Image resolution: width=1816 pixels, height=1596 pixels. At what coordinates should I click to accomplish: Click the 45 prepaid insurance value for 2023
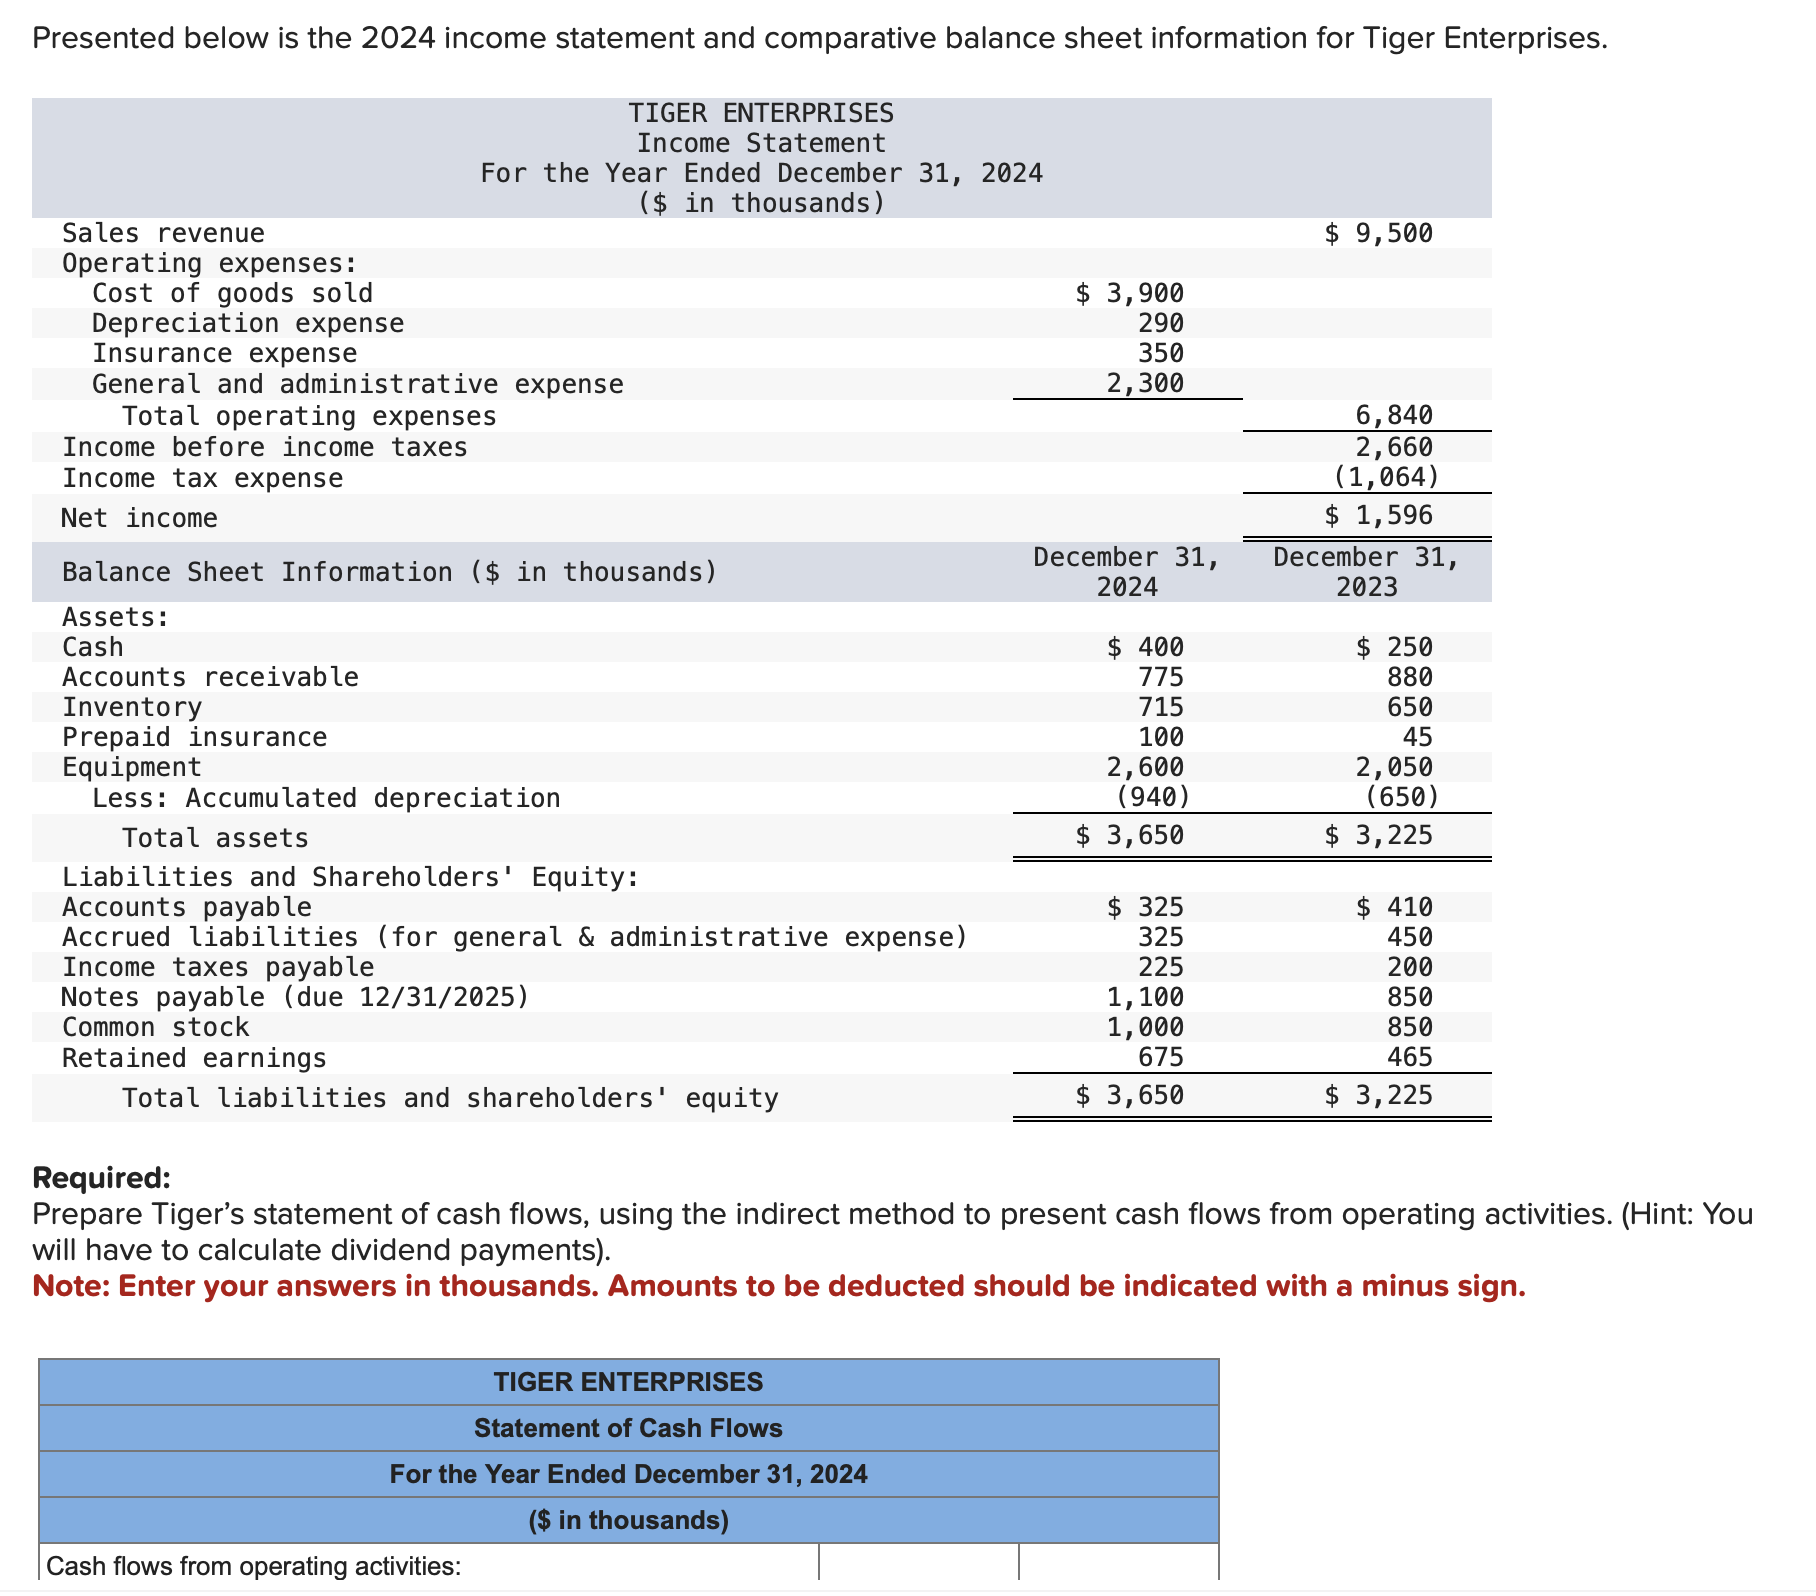click(x=1417, y=737)
